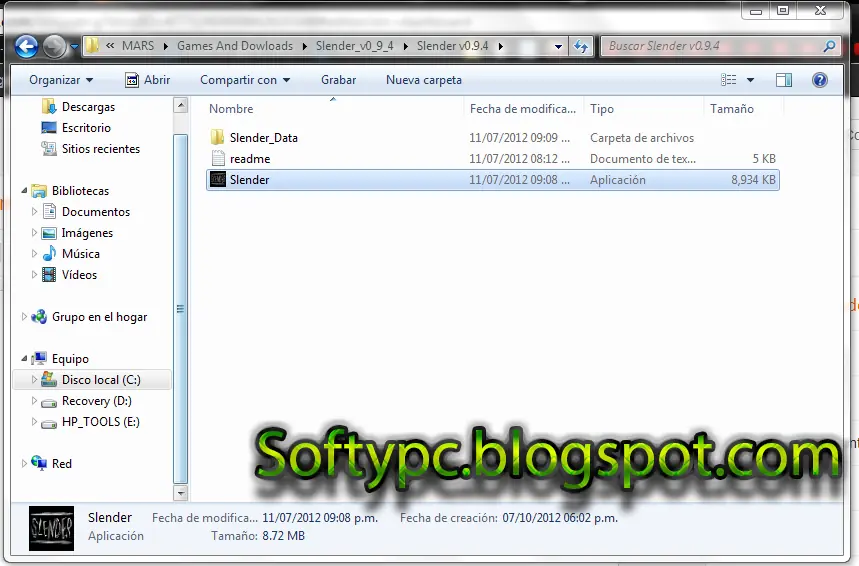The width and height of the screenshot is (859, 566).
Task: Click navigation pane scrollbar up arrow
Action: (x=180, y=105)
